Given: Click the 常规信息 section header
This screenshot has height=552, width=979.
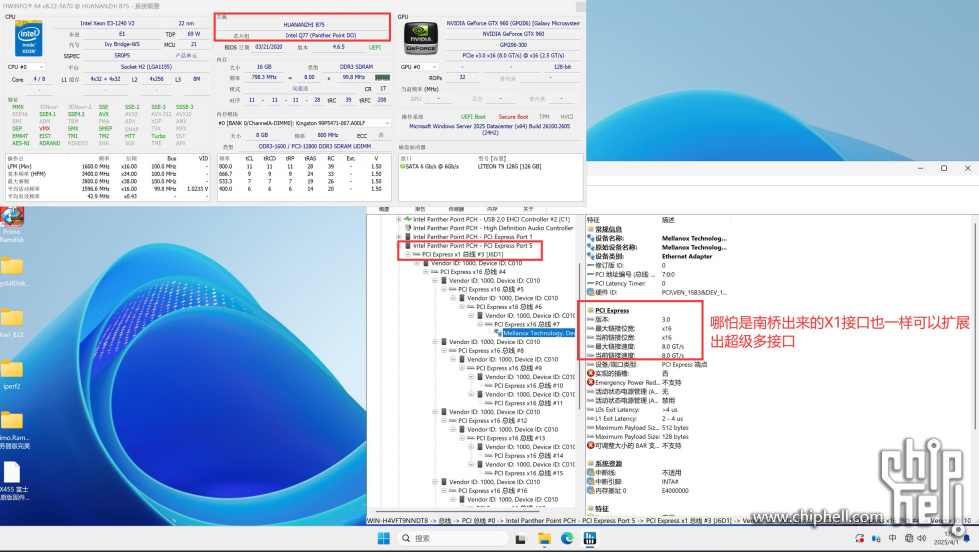Looking at the screenshot, I should click(608, 229).
